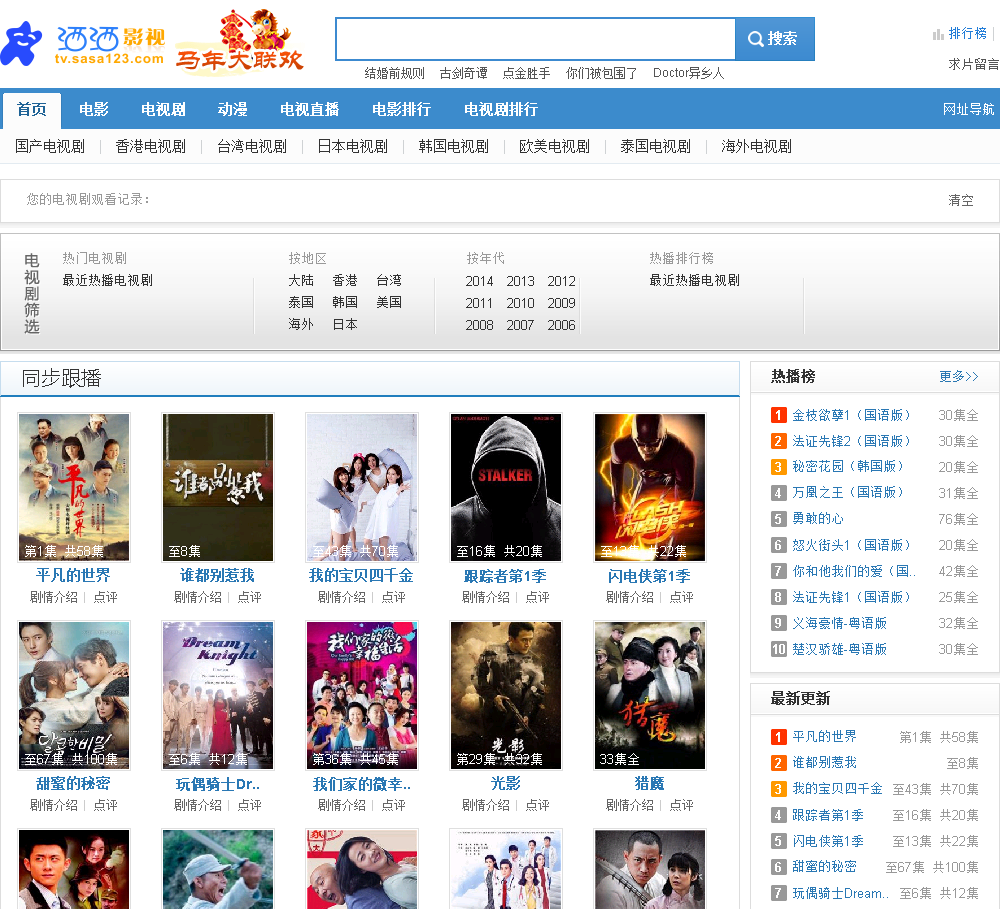Filter by year 2006
1000x909 pixels.
pos(561,325)
